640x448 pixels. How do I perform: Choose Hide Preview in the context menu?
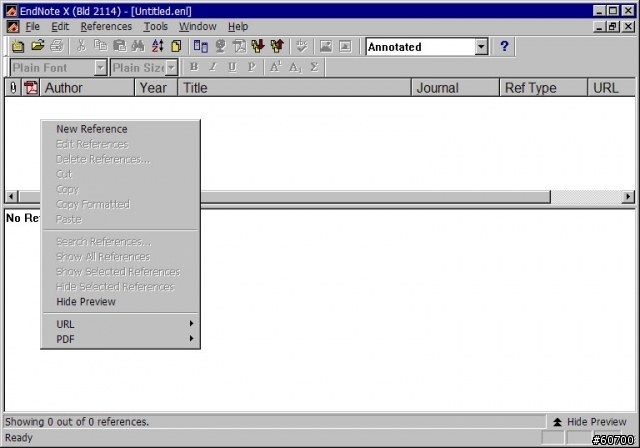coord(120,302)
